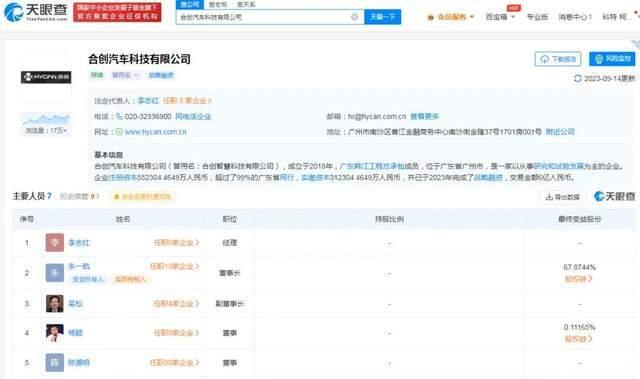Viewport: 640px width, 379px height.
Task: Click the blue search button beside search box
Action: (x=382, y=17)
